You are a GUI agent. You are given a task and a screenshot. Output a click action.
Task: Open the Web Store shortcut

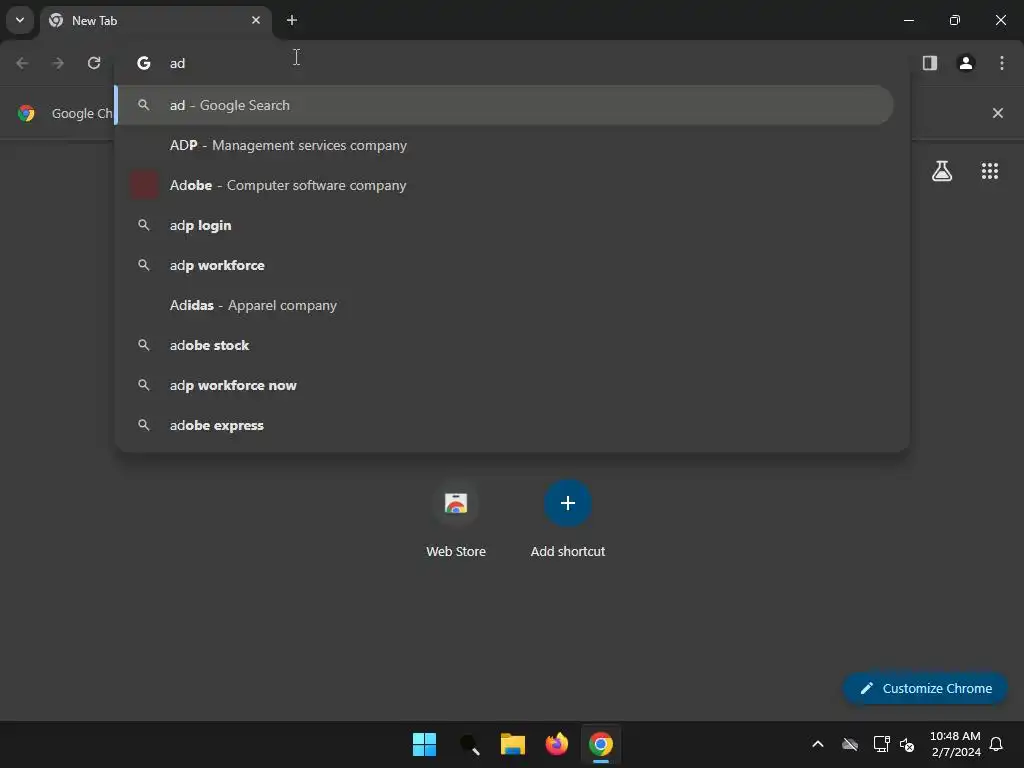[456, 519]
